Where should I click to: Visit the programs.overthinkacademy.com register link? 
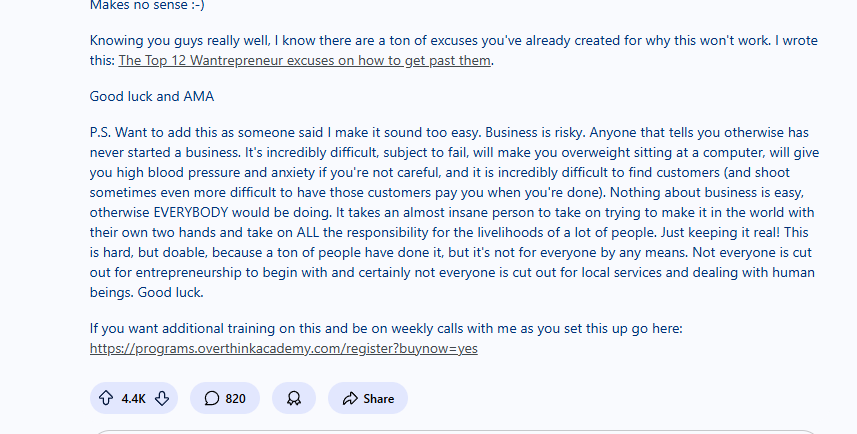(283, 349)
